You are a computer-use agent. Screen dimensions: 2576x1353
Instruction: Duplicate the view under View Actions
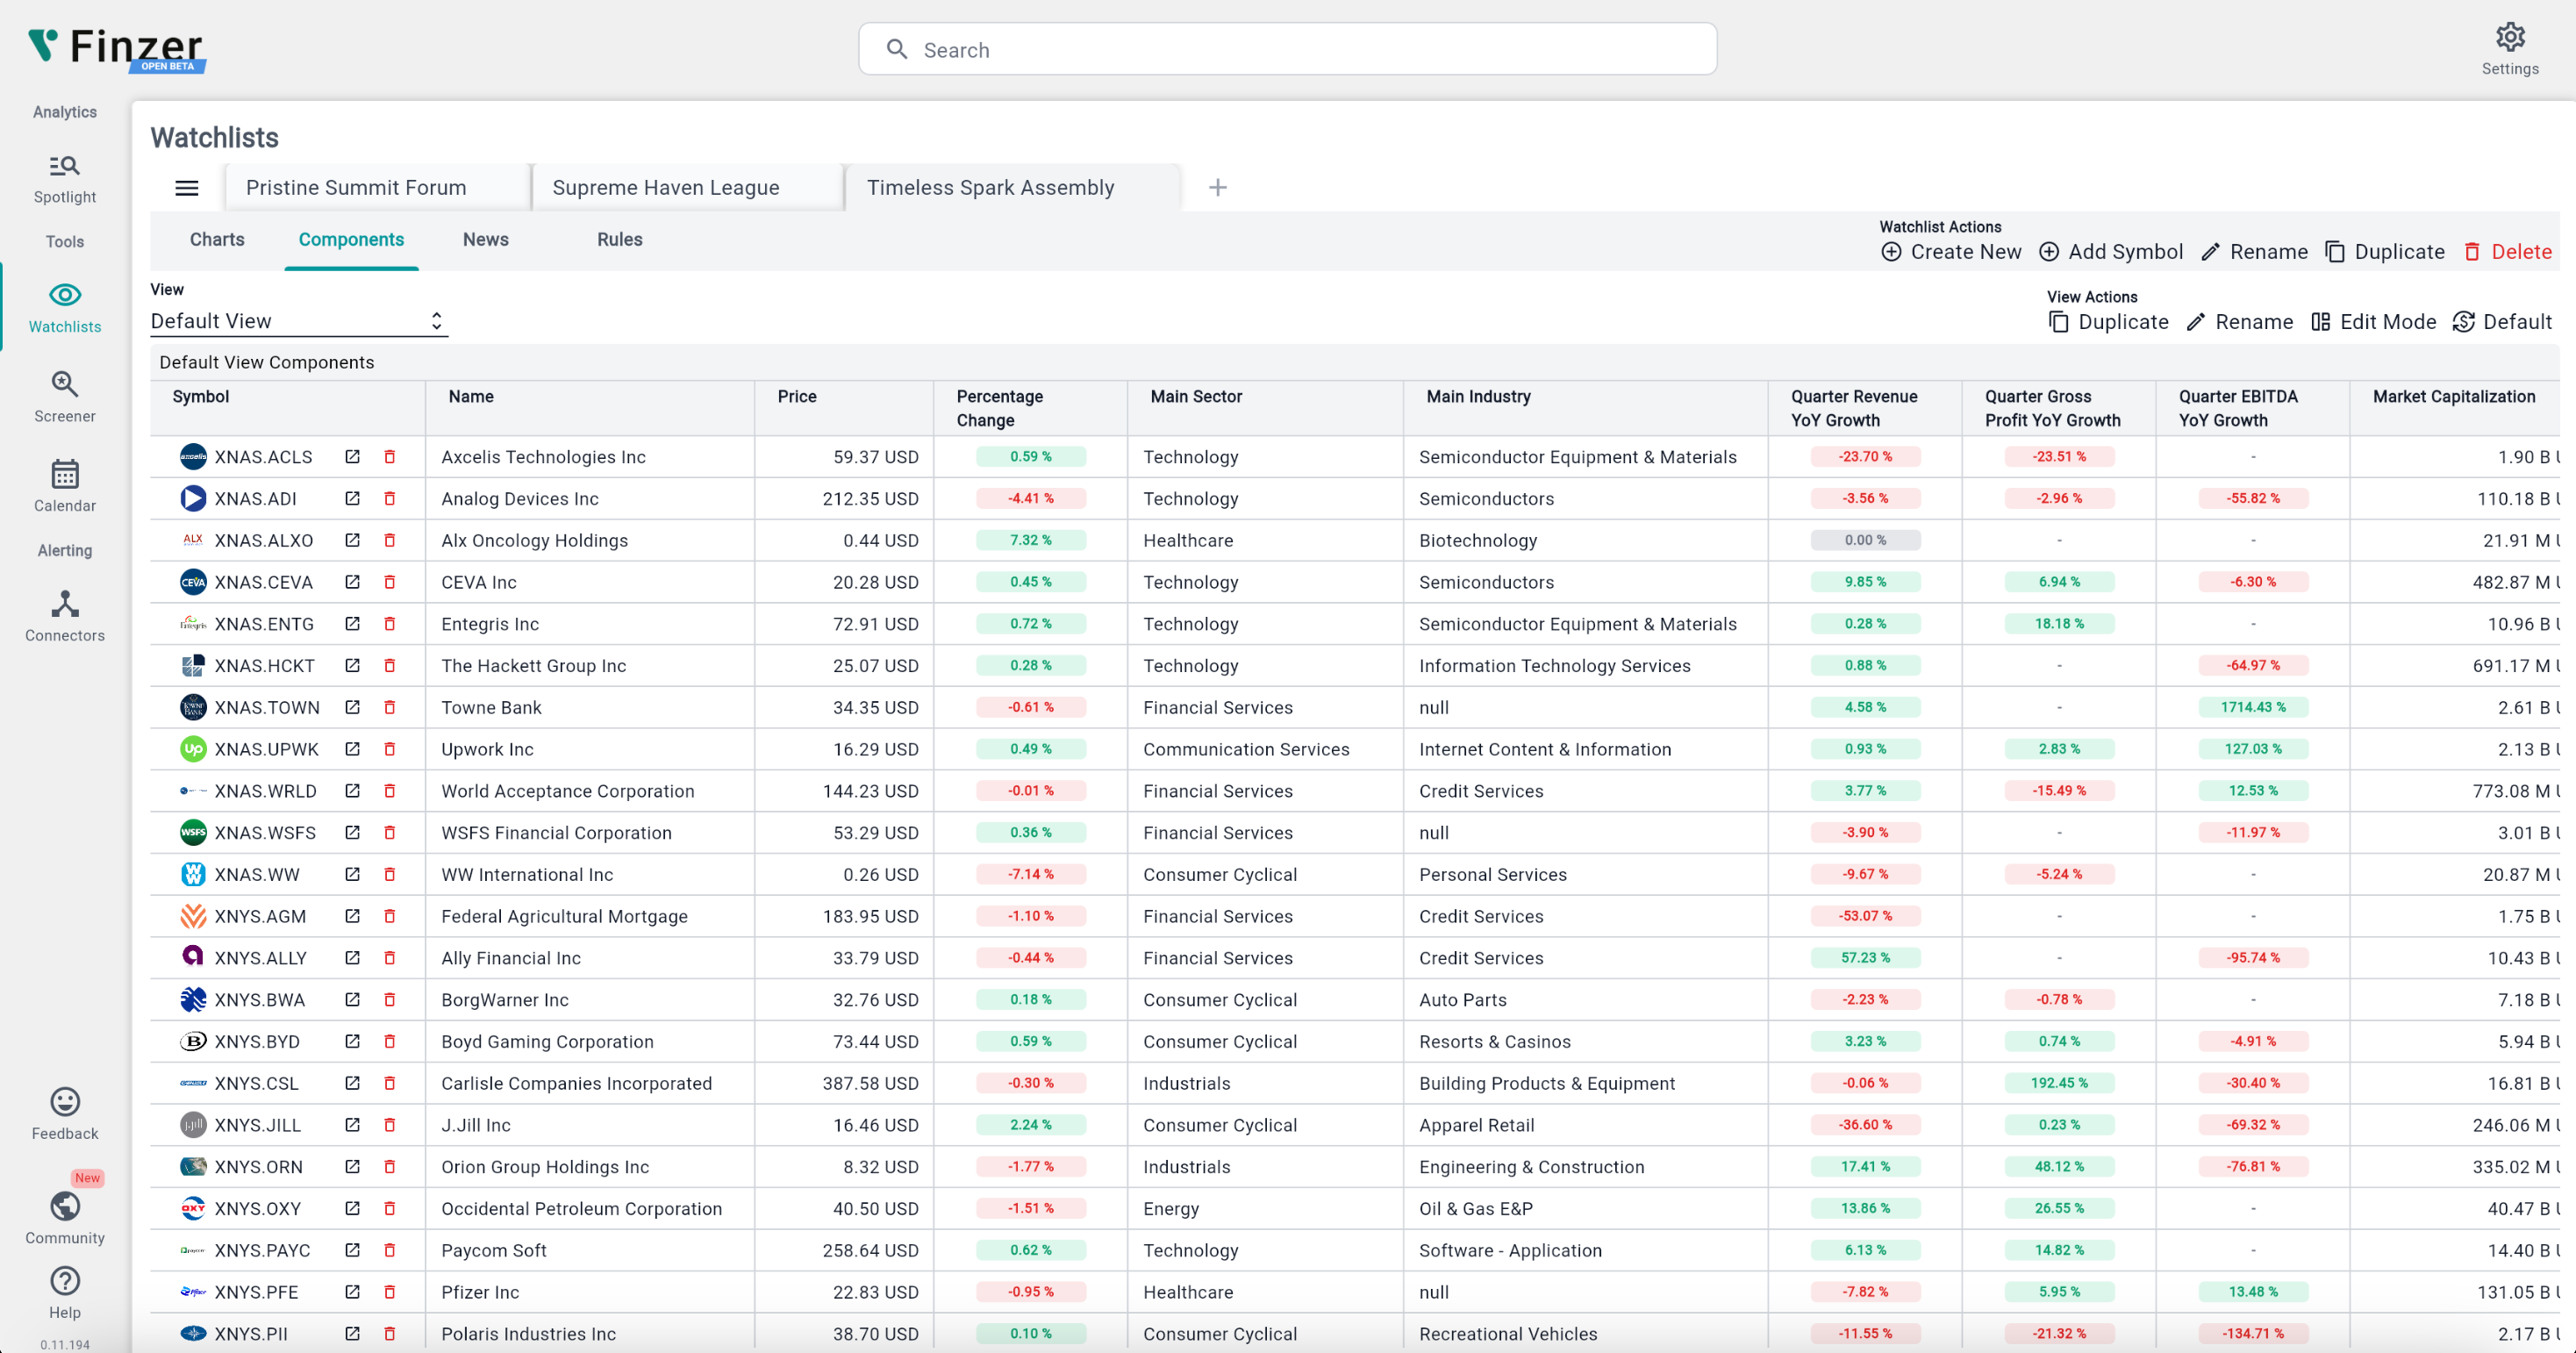(2108, 322)
